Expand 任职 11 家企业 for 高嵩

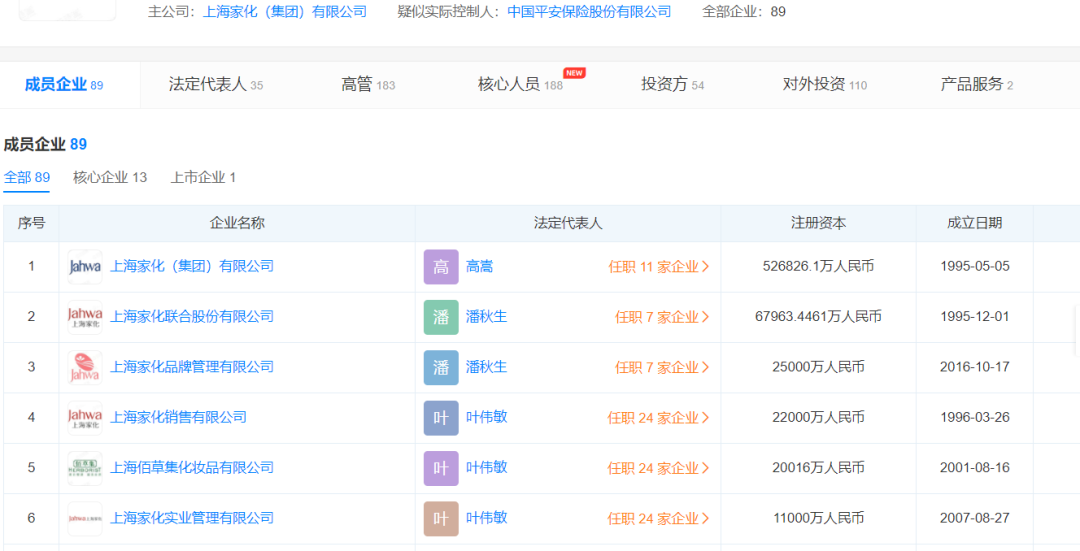pyautogui.click(x=659, y=267)
